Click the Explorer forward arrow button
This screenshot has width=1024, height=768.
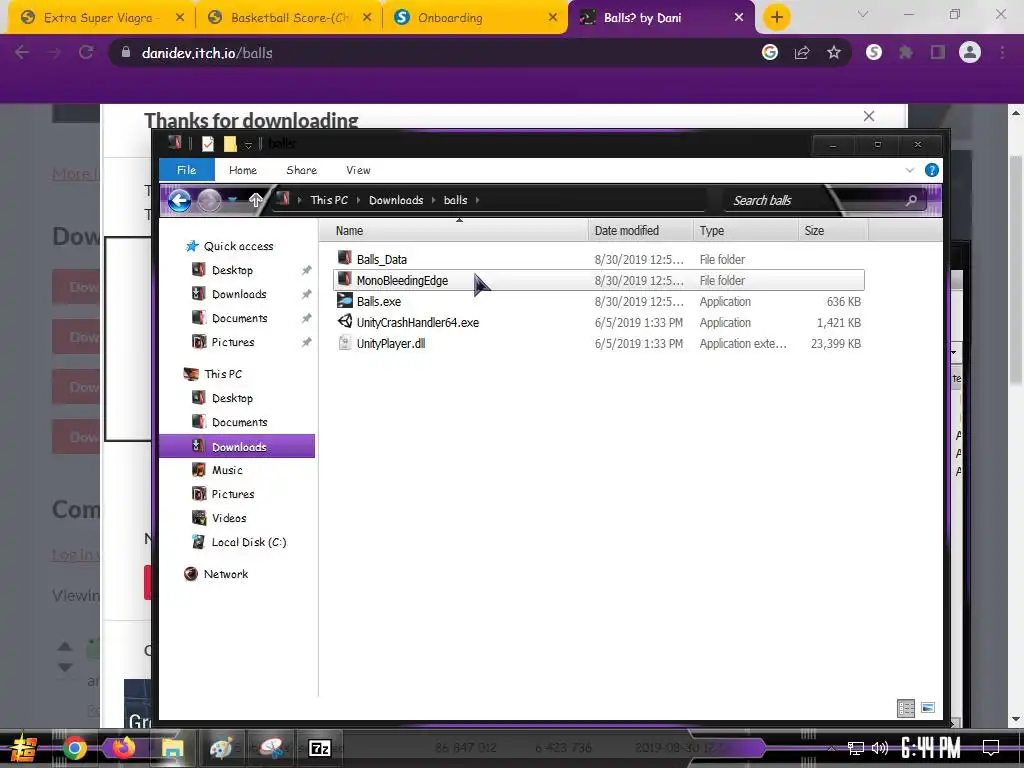click(210, 200)
